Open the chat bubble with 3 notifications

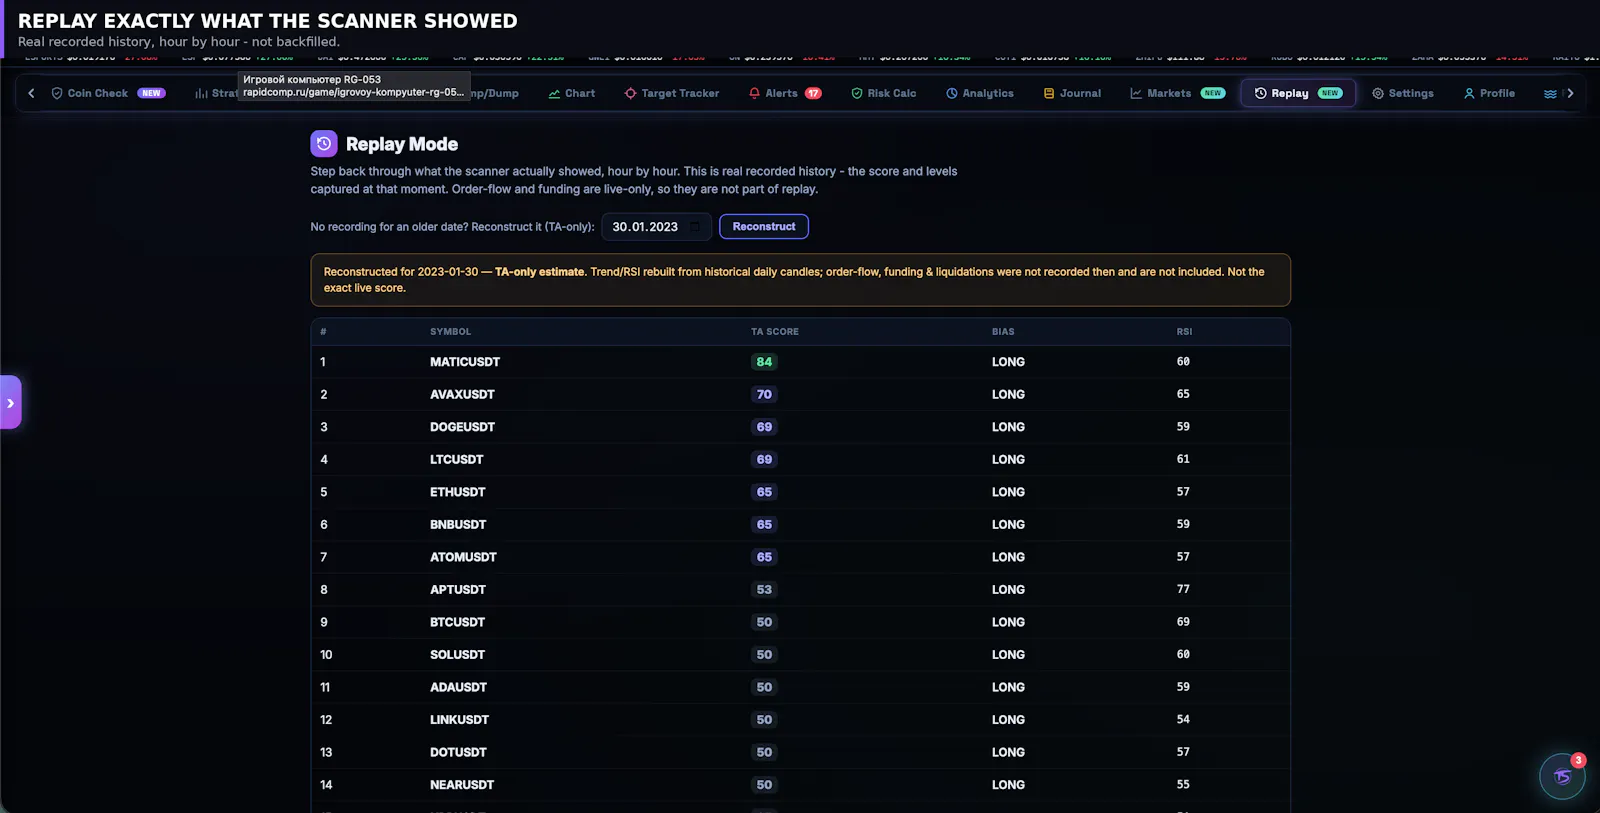pos(1562,777)
